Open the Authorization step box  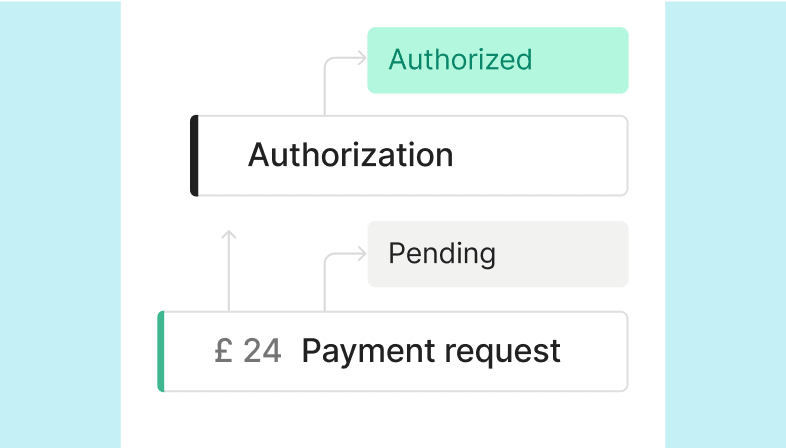click(409, 155)
